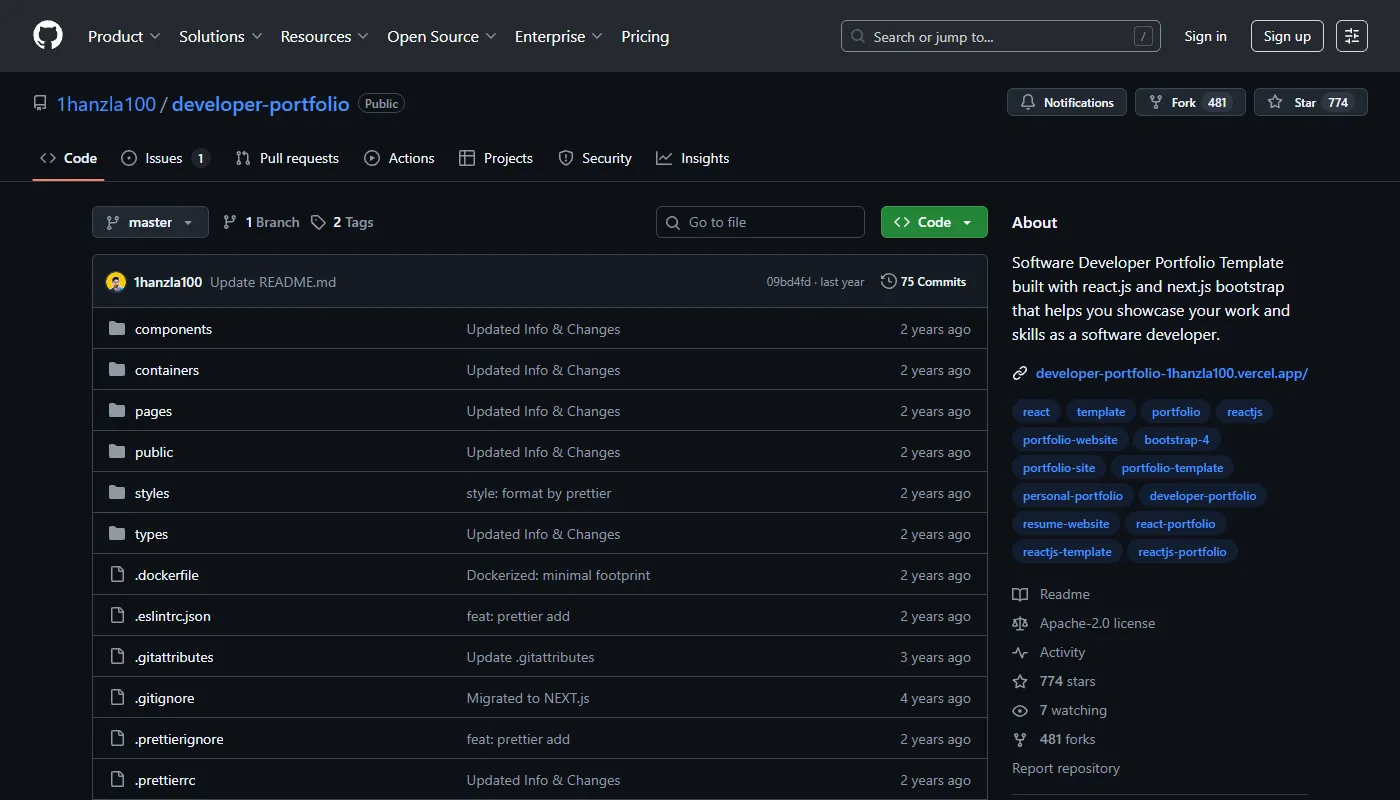Screen dimensions: 1400x800
Task: Open appearance settings icon in header
Action: coord(1352,36)
